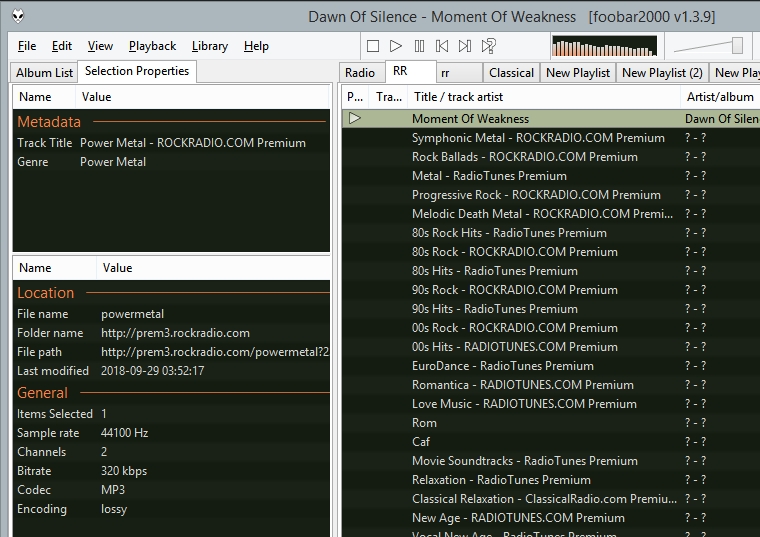760x537 pixels.
Task: Pause playback with the pause icon
Action: [419, 46]
